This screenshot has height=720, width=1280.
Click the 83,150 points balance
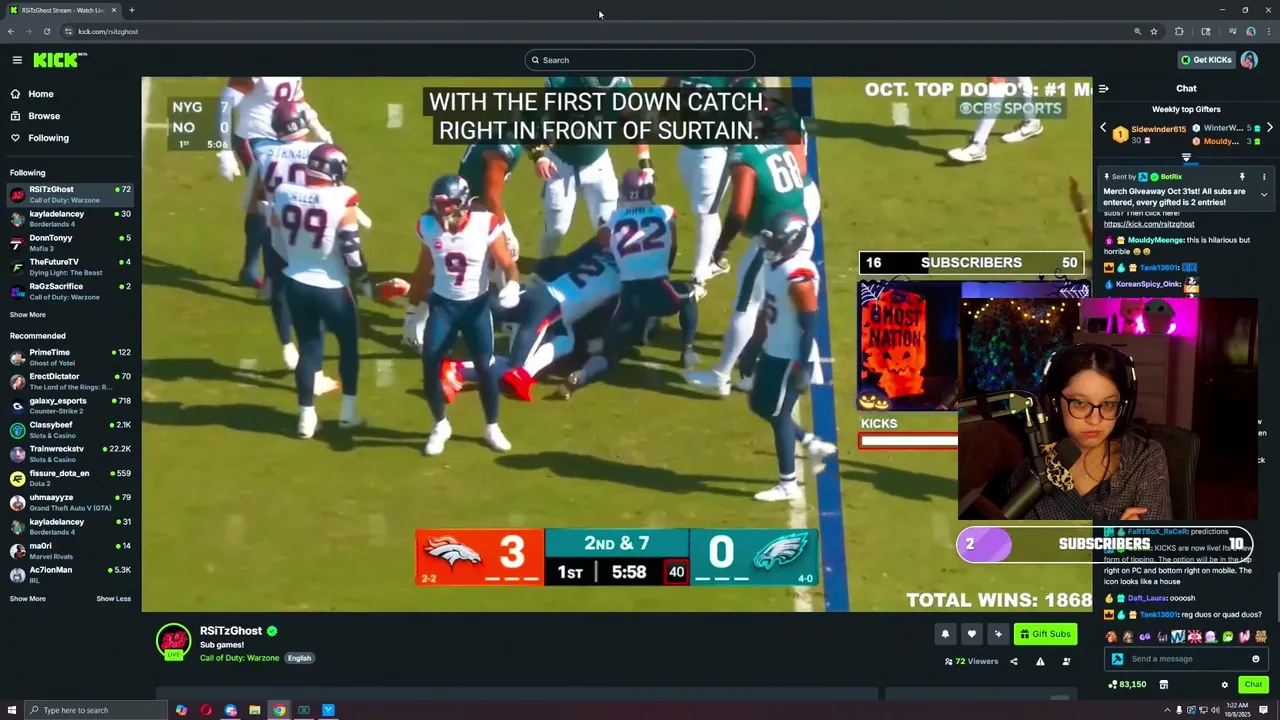pyautogui.click(x=1126, y=685)
